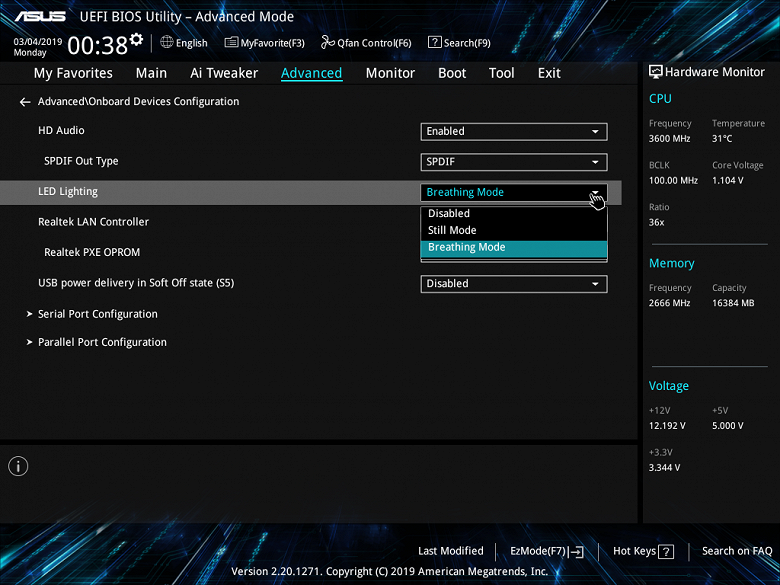
Task: Collapse the LED Lighting Breathing Mode dropdown
Action: tap(514, 192)
